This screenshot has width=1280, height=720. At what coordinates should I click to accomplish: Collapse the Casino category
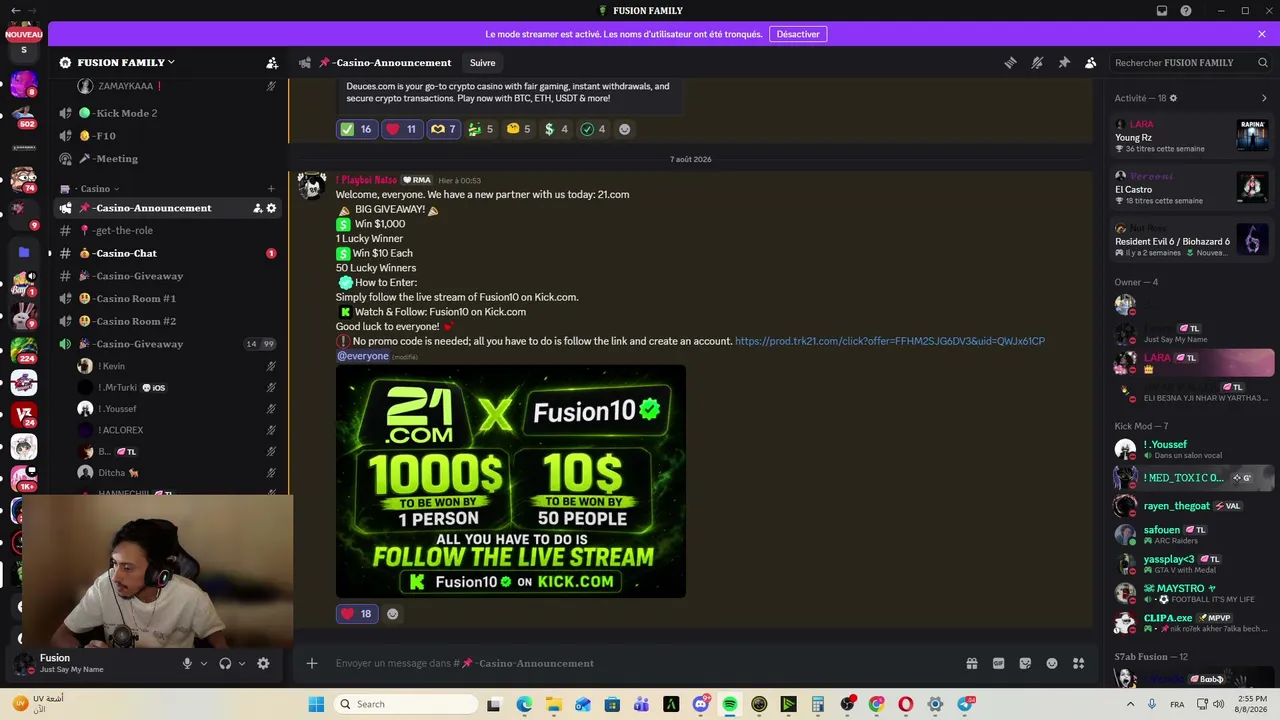(98, 189)
